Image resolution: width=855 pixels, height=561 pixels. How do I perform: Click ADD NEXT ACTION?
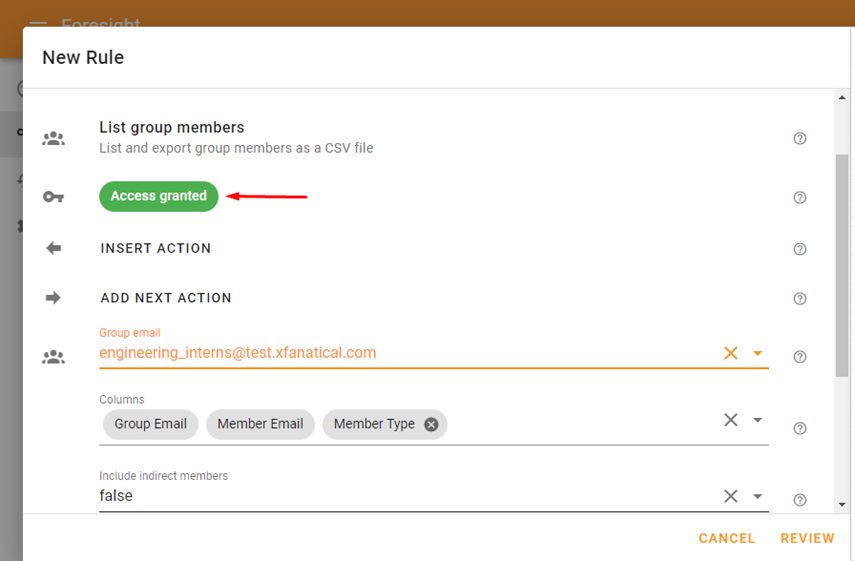coord(166,298)
